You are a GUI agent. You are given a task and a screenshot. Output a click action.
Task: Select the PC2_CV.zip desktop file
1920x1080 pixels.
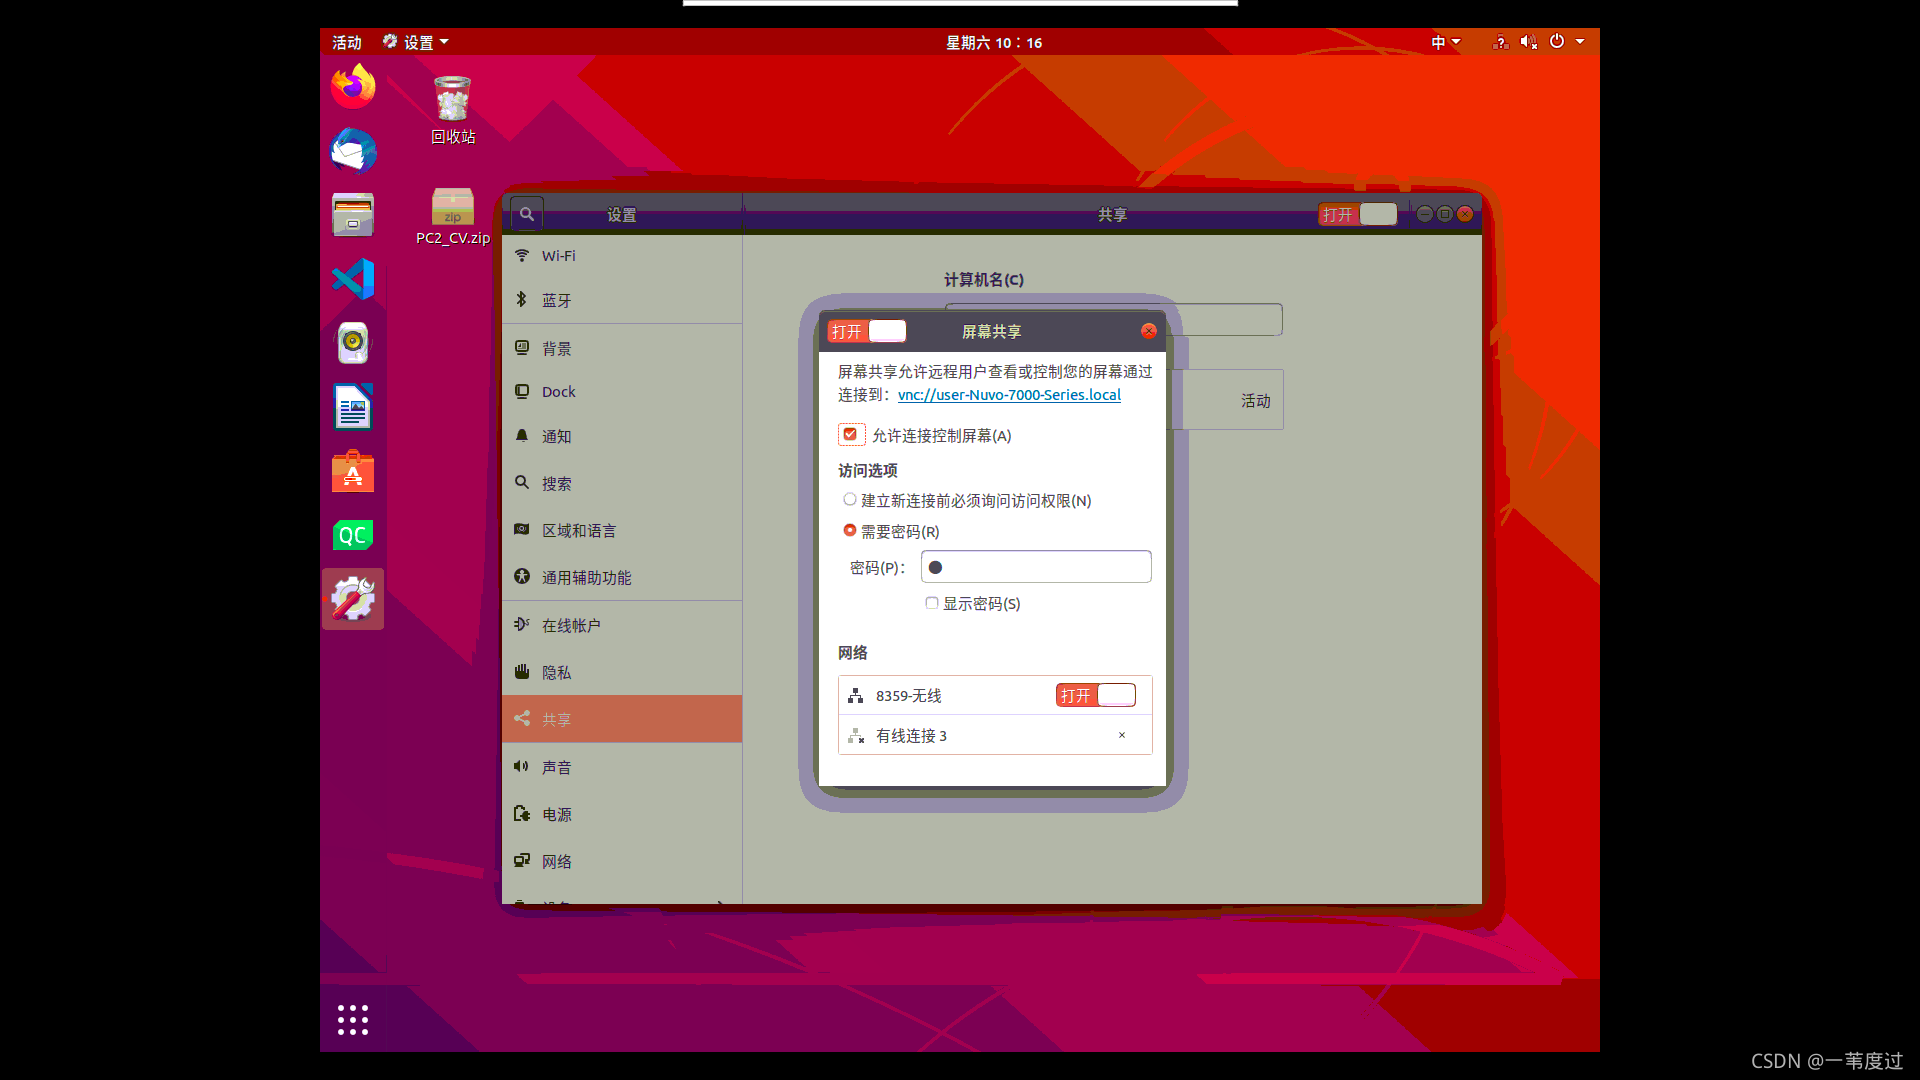453,216
